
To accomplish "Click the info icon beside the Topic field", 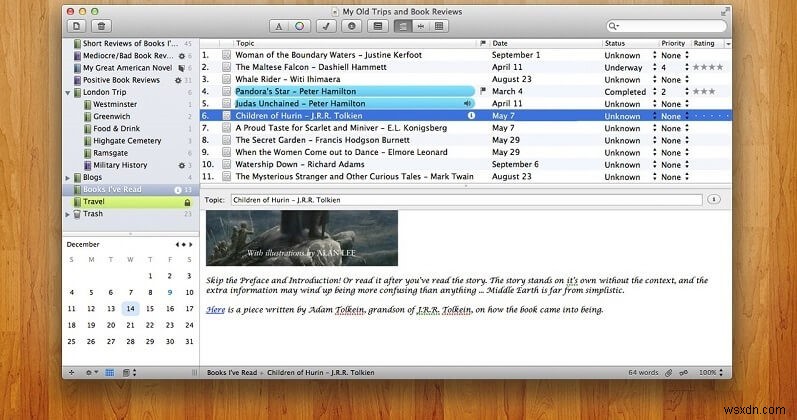I will 714,200.
